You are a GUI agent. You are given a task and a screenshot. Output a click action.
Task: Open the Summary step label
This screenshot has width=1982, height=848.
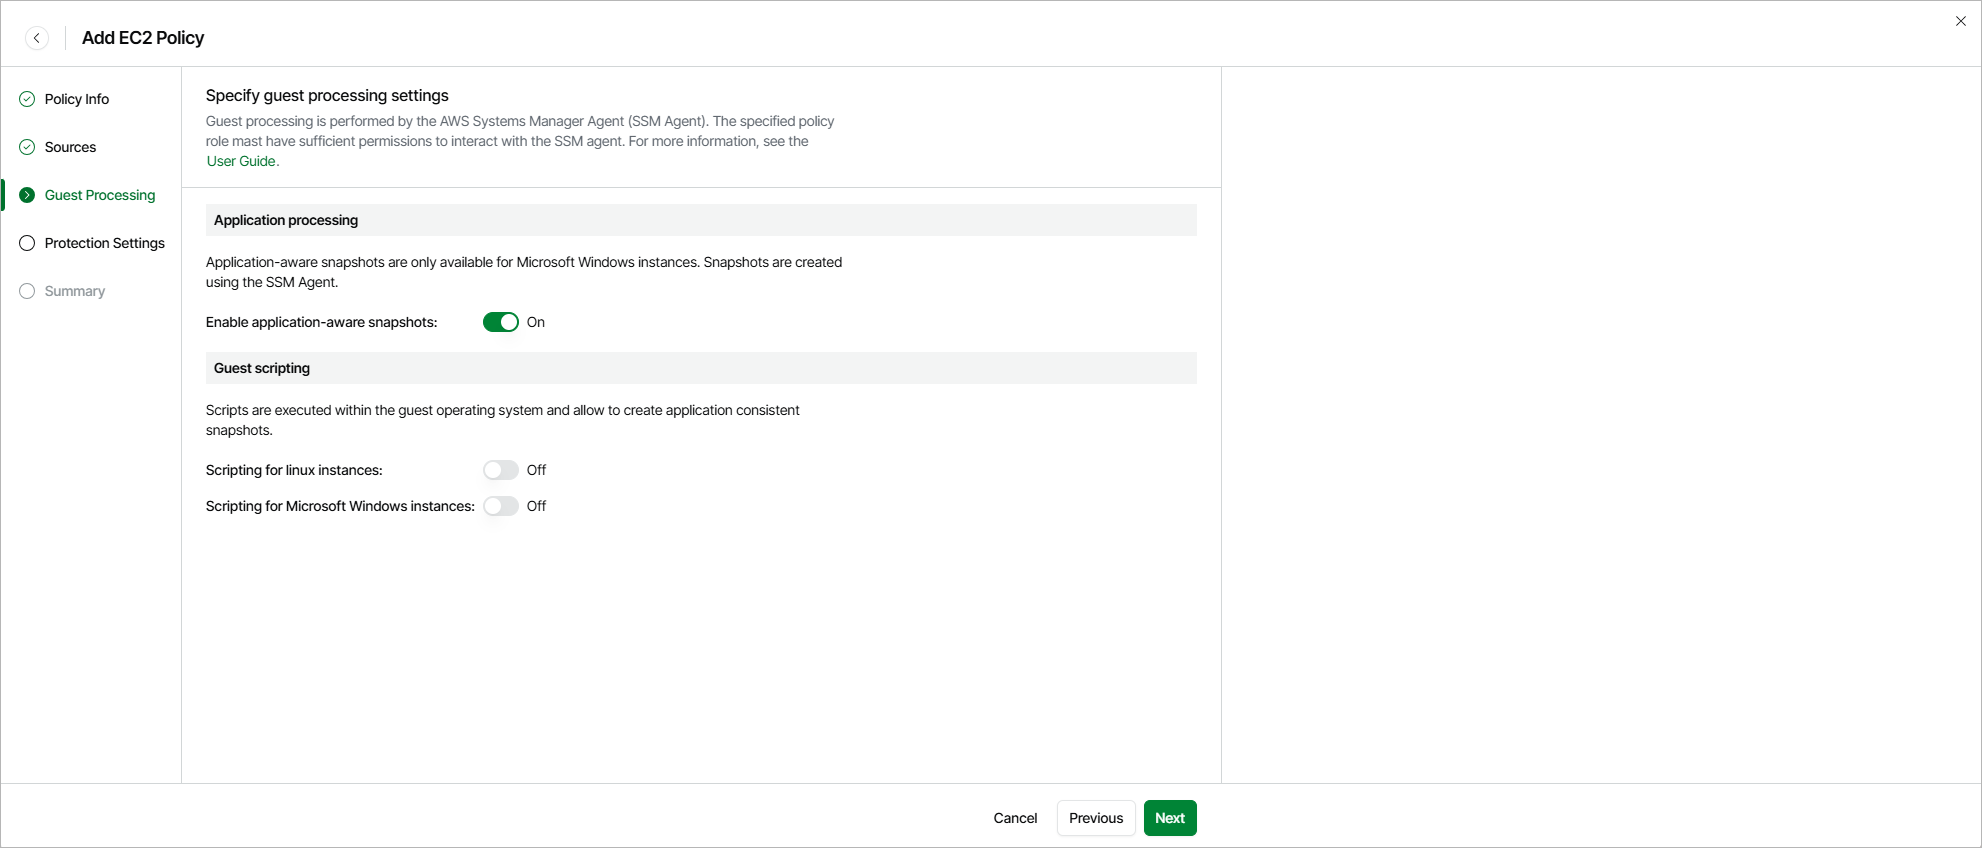click(x=75, y=291)
